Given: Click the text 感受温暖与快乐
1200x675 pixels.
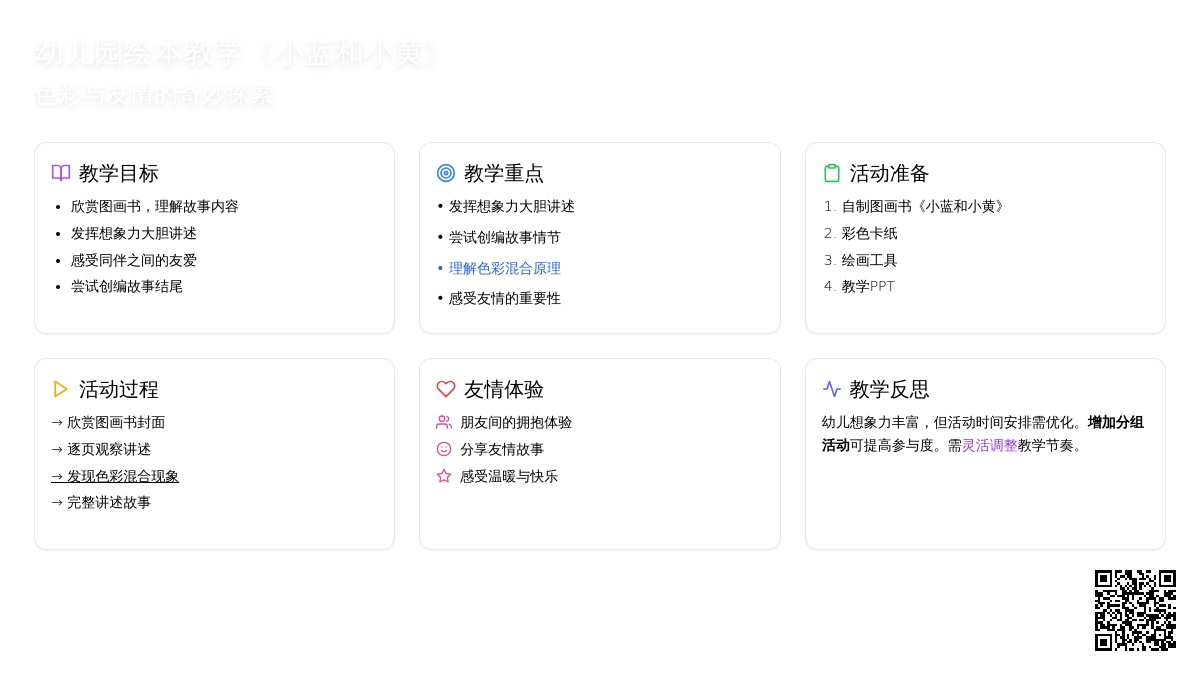Looking at the screenshot, I should point(509,476).
